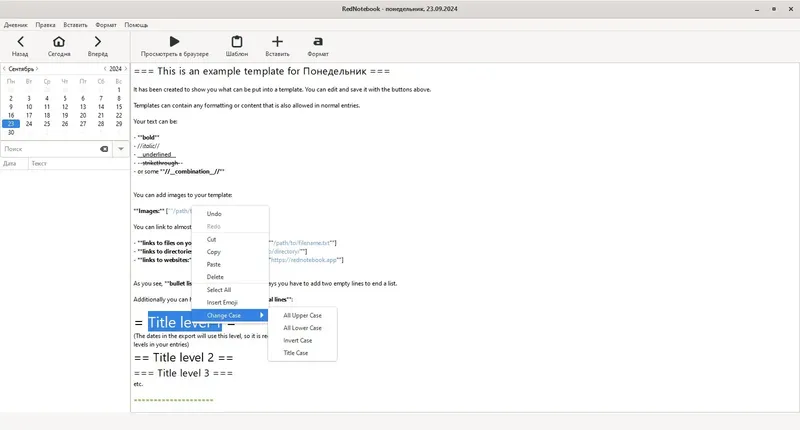Click the Title level 3 heading

[x=183, y=373]
